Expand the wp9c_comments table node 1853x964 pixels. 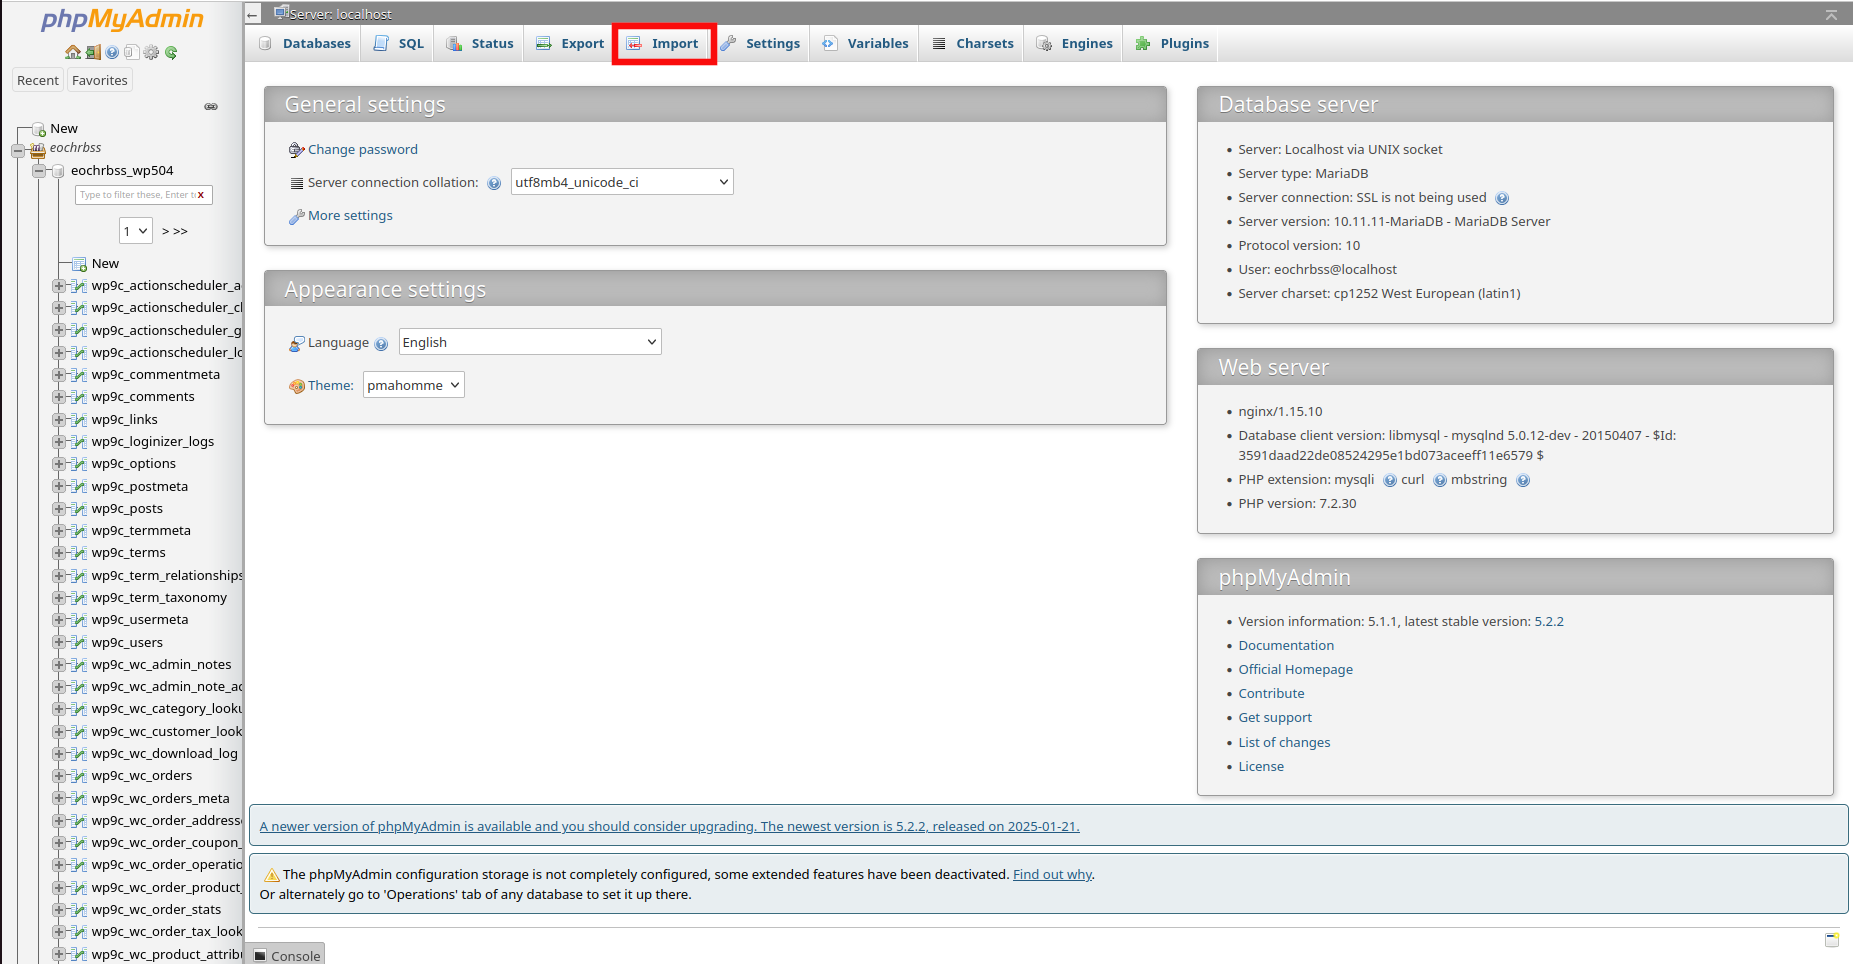58,397
